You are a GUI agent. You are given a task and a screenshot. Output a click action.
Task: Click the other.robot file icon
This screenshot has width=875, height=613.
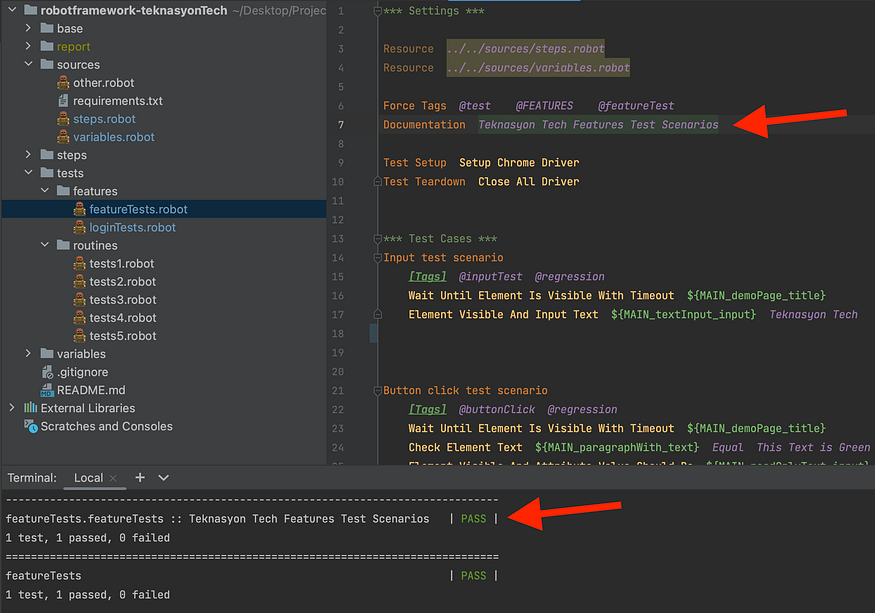(64, 83)
